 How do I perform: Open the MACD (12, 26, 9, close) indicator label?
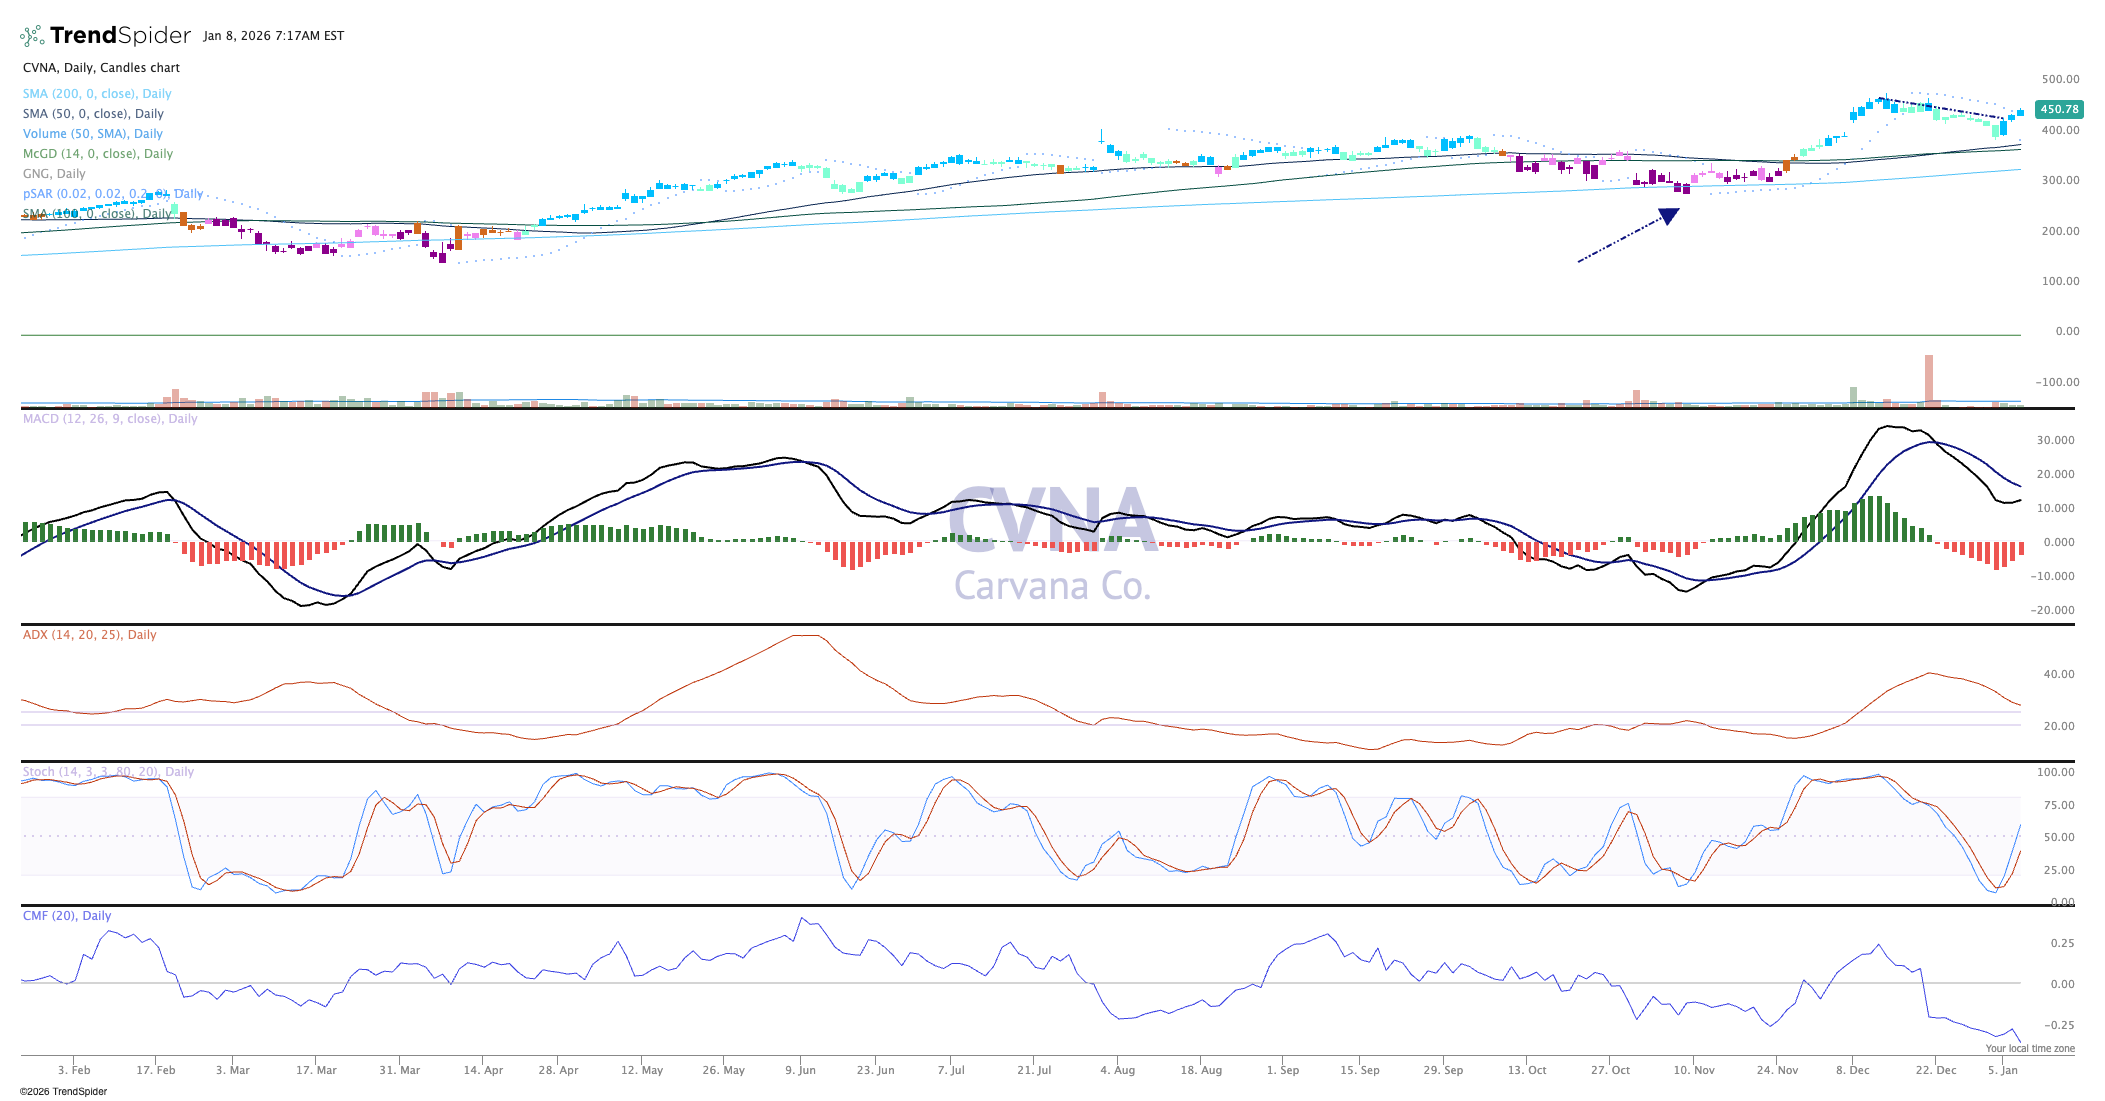pos(110,419)
